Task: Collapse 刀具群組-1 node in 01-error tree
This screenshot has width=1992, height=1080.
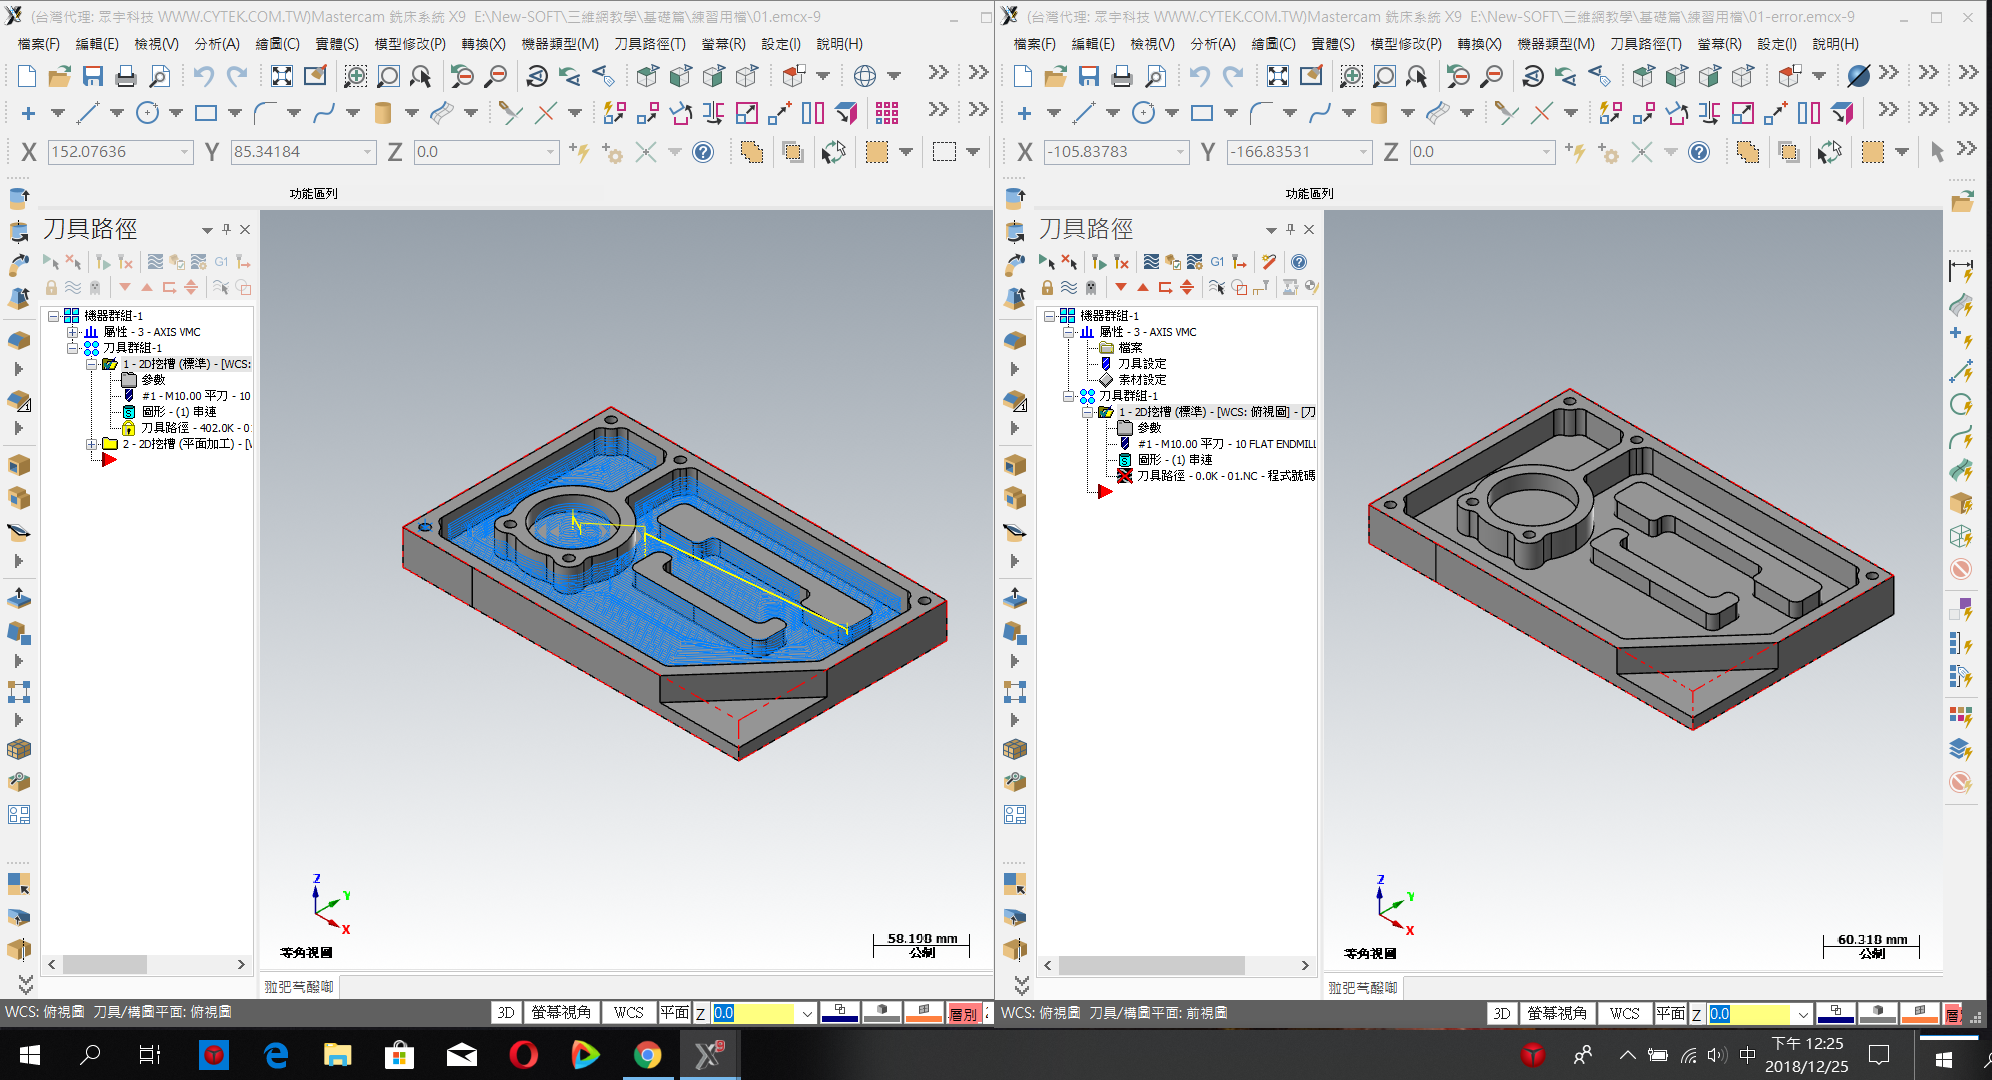Action: tap(1068, 396)
